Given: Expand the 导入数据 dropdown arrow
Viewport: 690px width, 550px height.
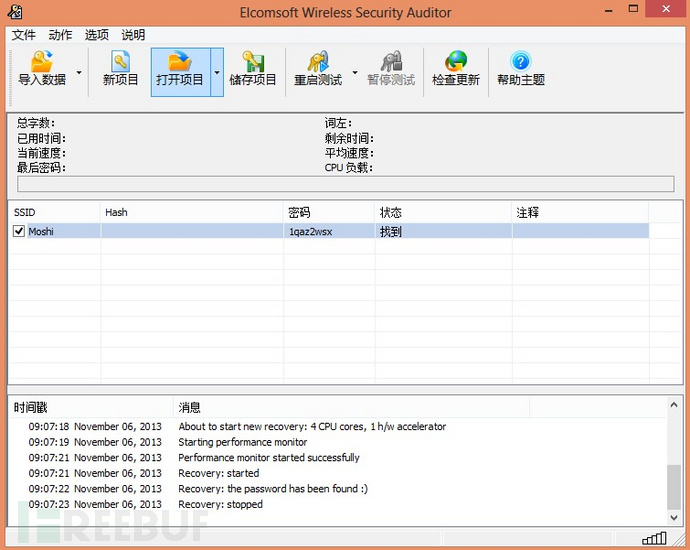Looking at the screenshot, I should [x=79, y=72].
